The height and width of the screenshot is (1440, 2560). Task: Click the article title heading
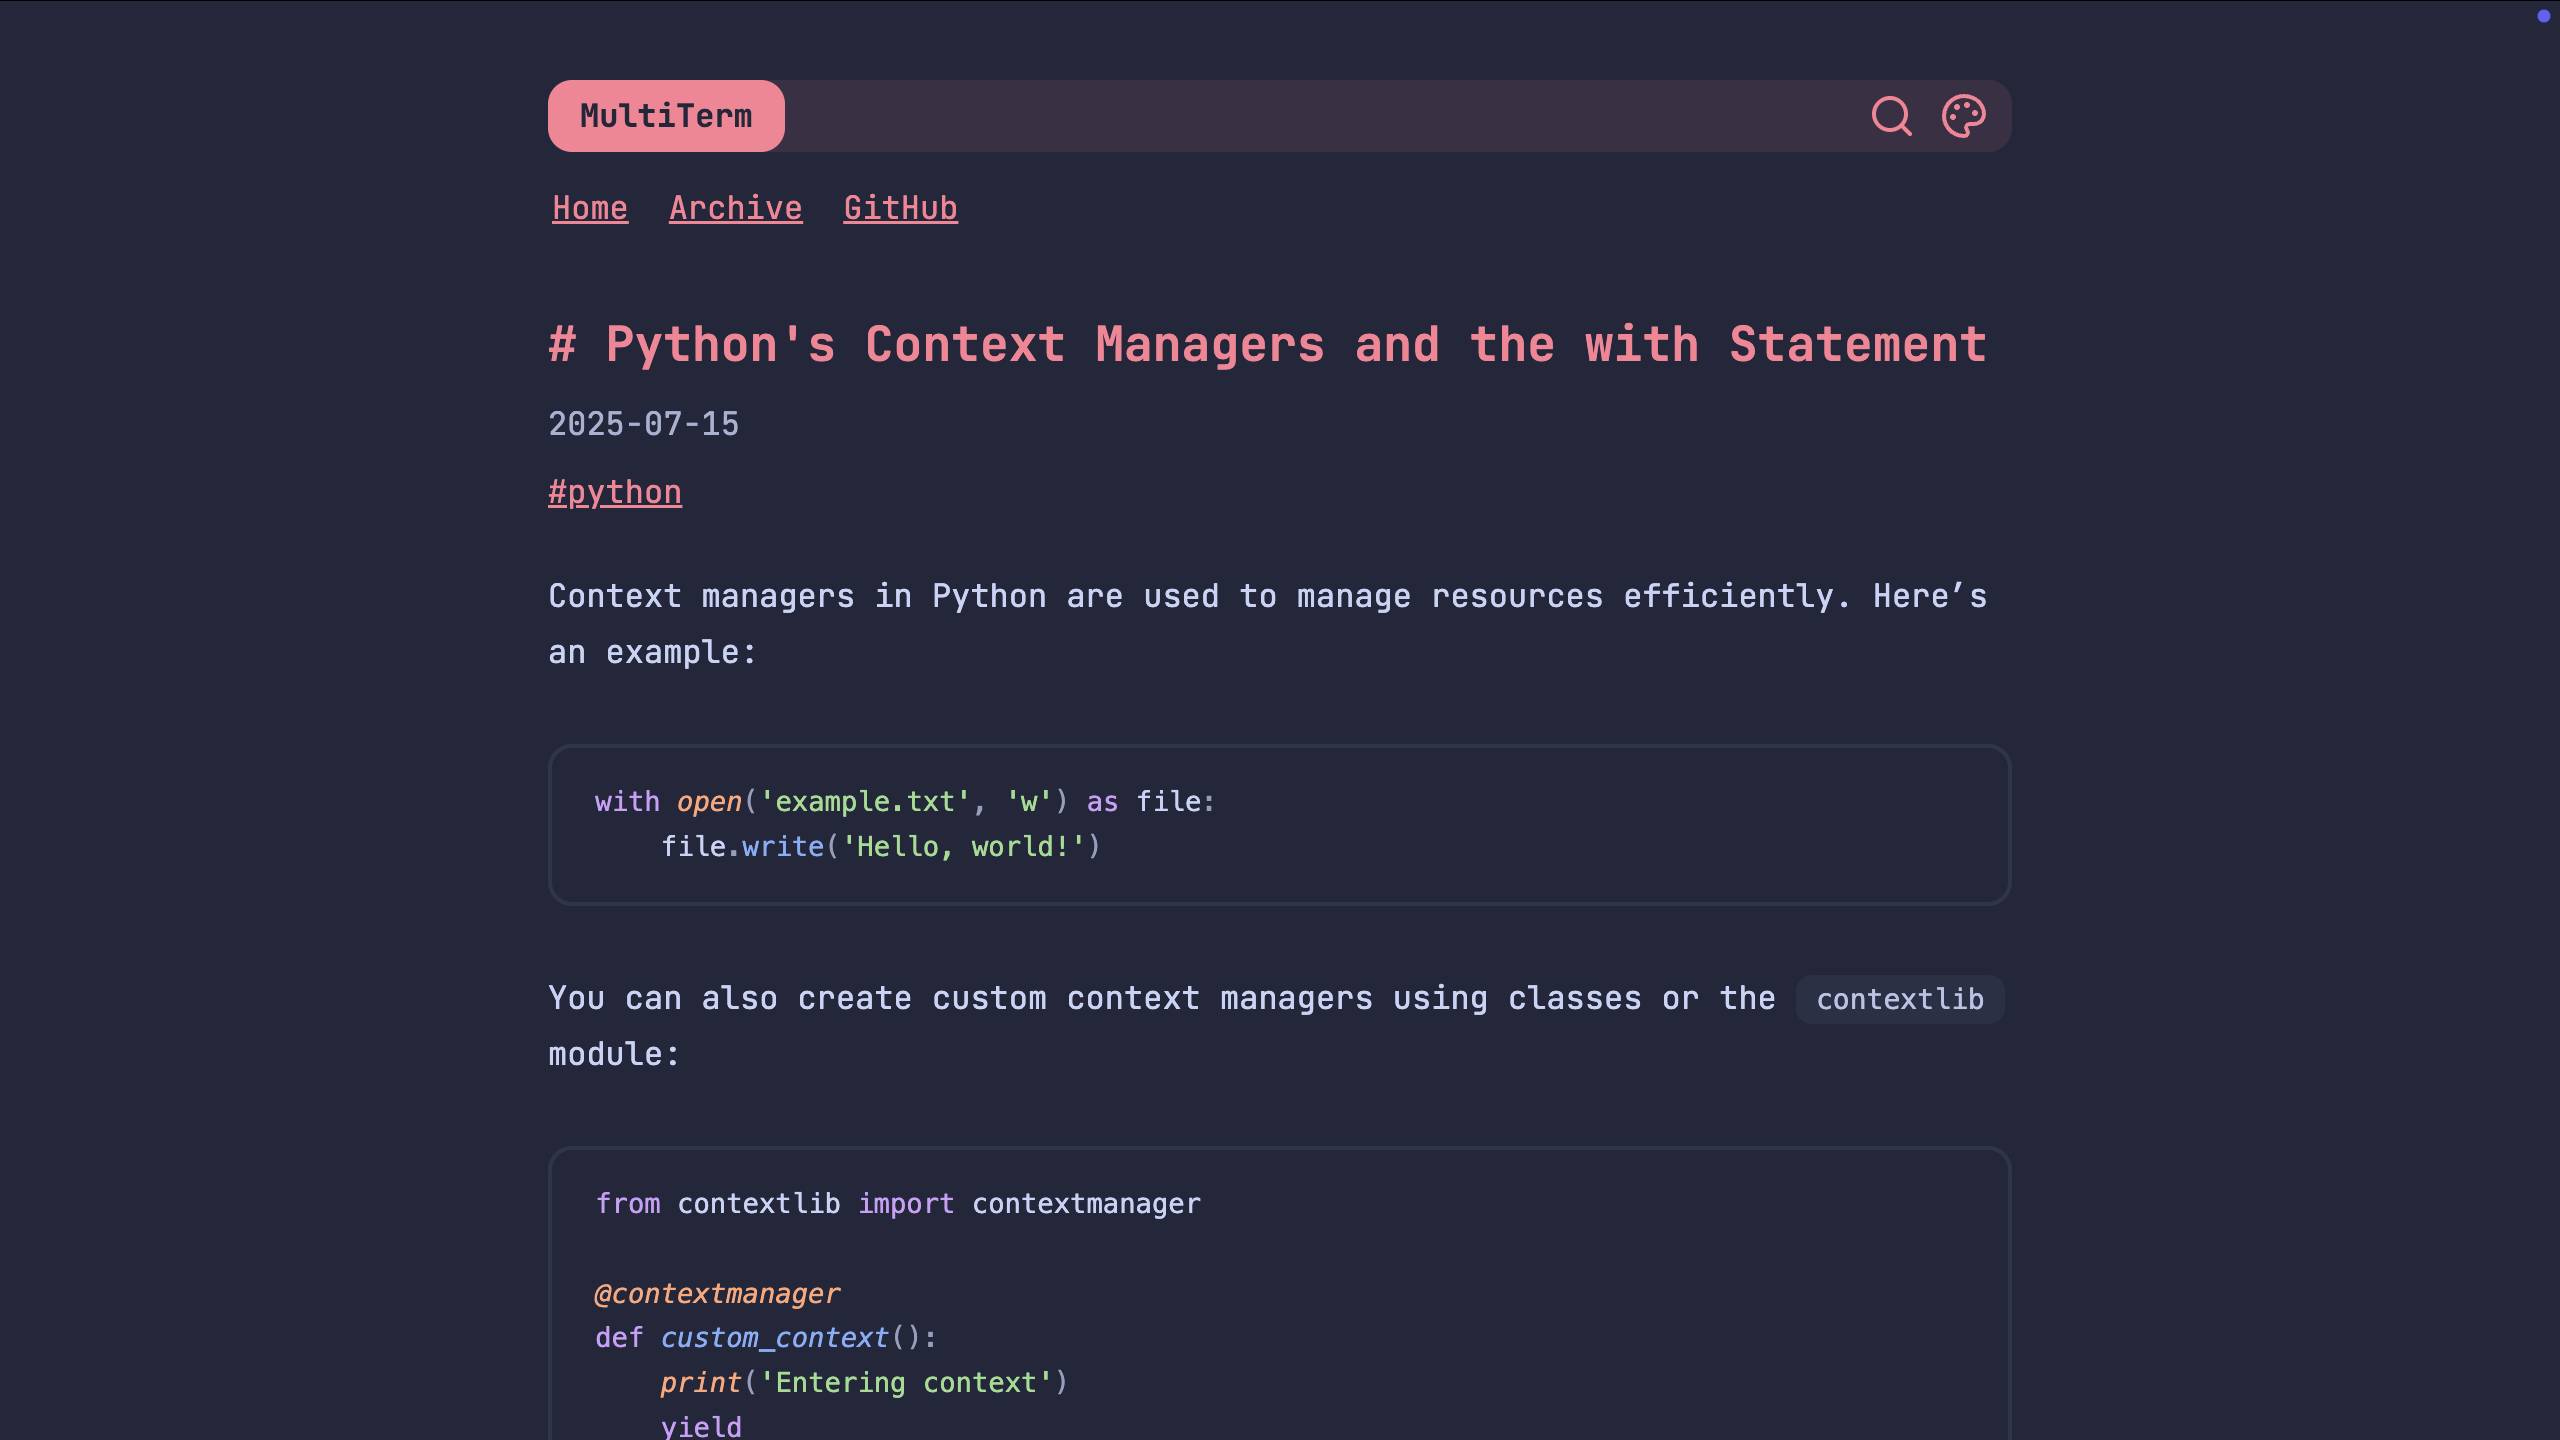pos(1267,345)
